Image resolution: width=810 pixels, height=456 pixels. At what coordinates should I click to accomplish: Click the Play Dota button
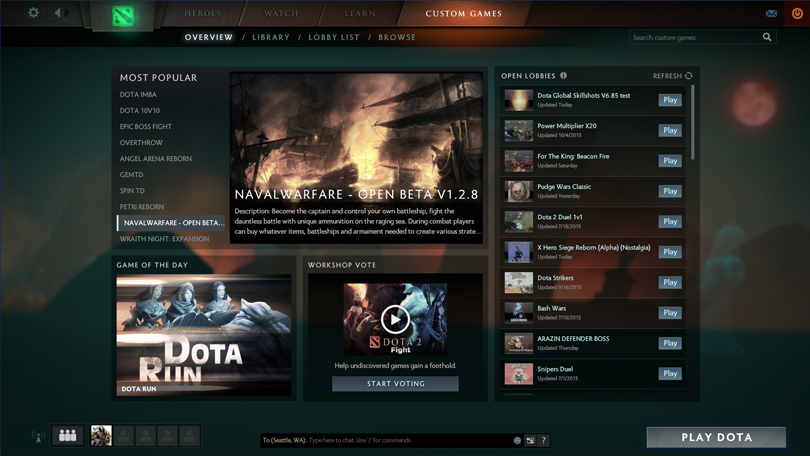coord(716,437)
